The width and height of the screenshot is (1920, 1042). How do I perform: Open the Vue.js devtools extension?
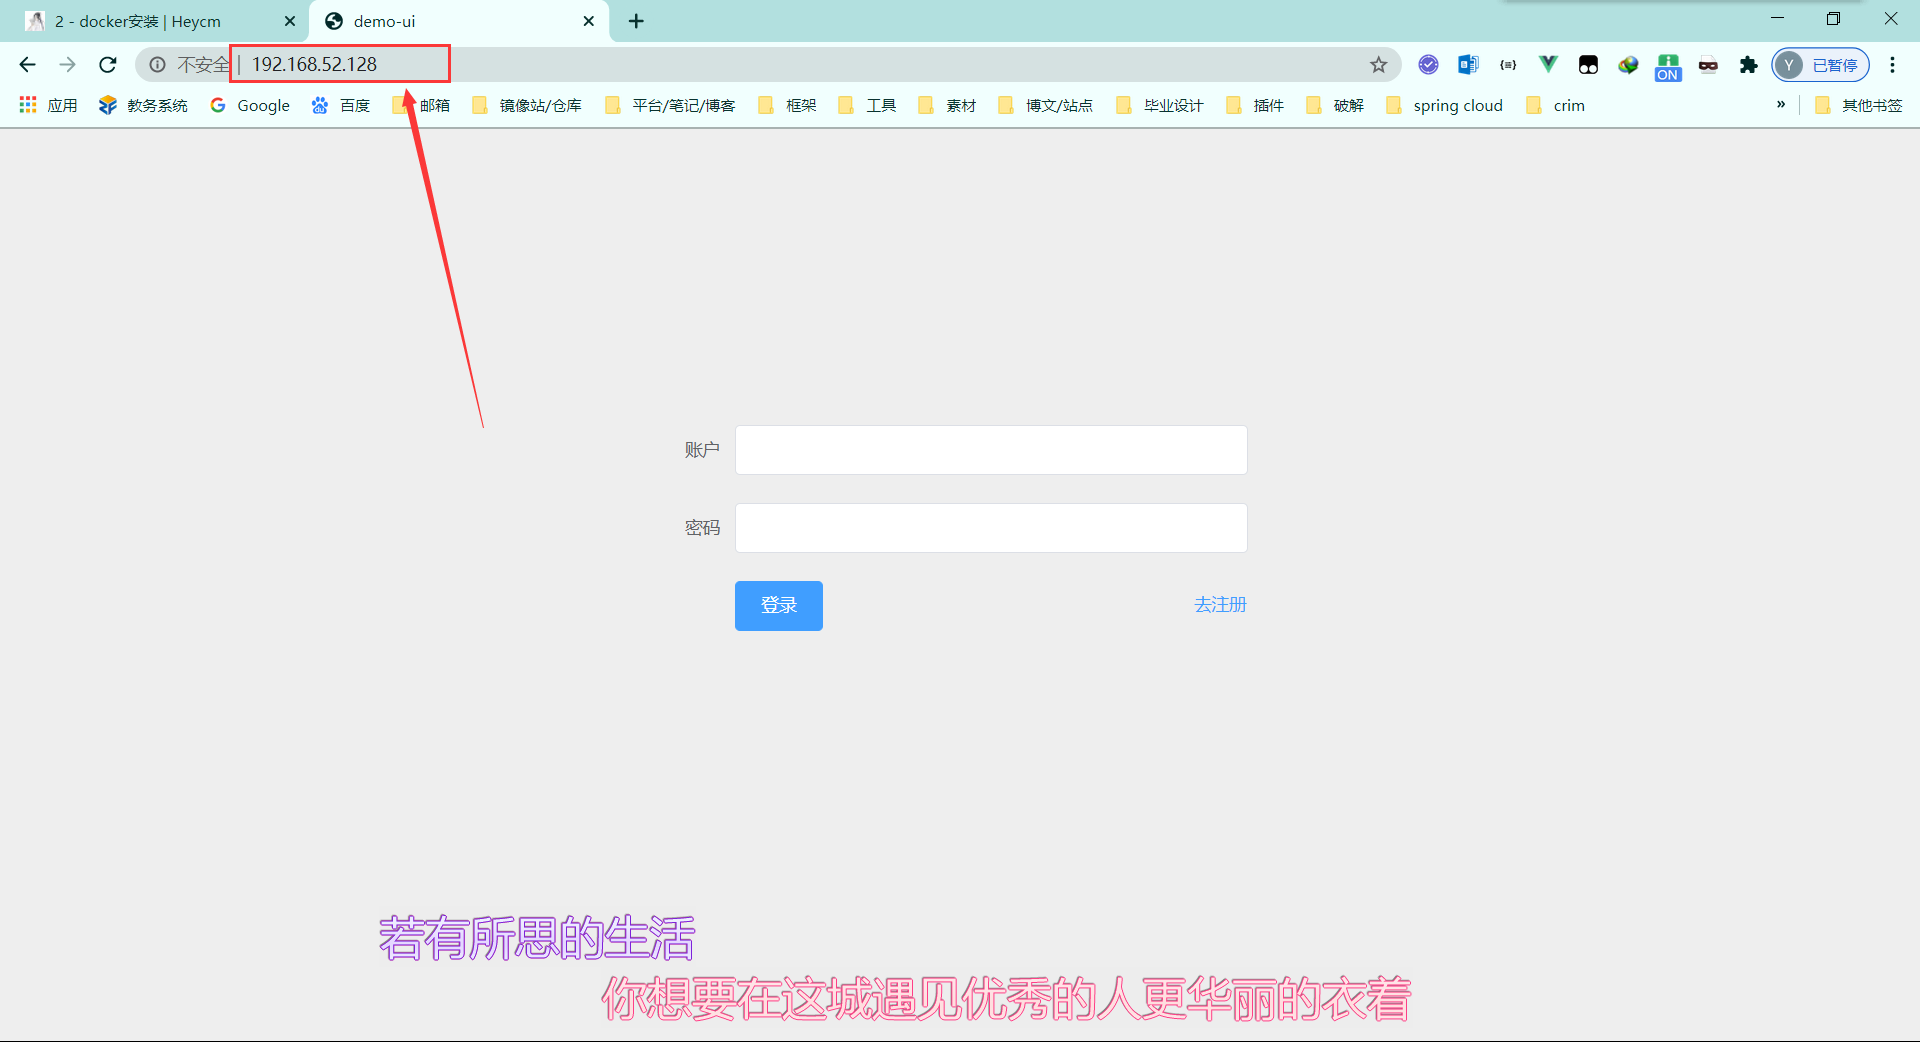click(1548, 64)
